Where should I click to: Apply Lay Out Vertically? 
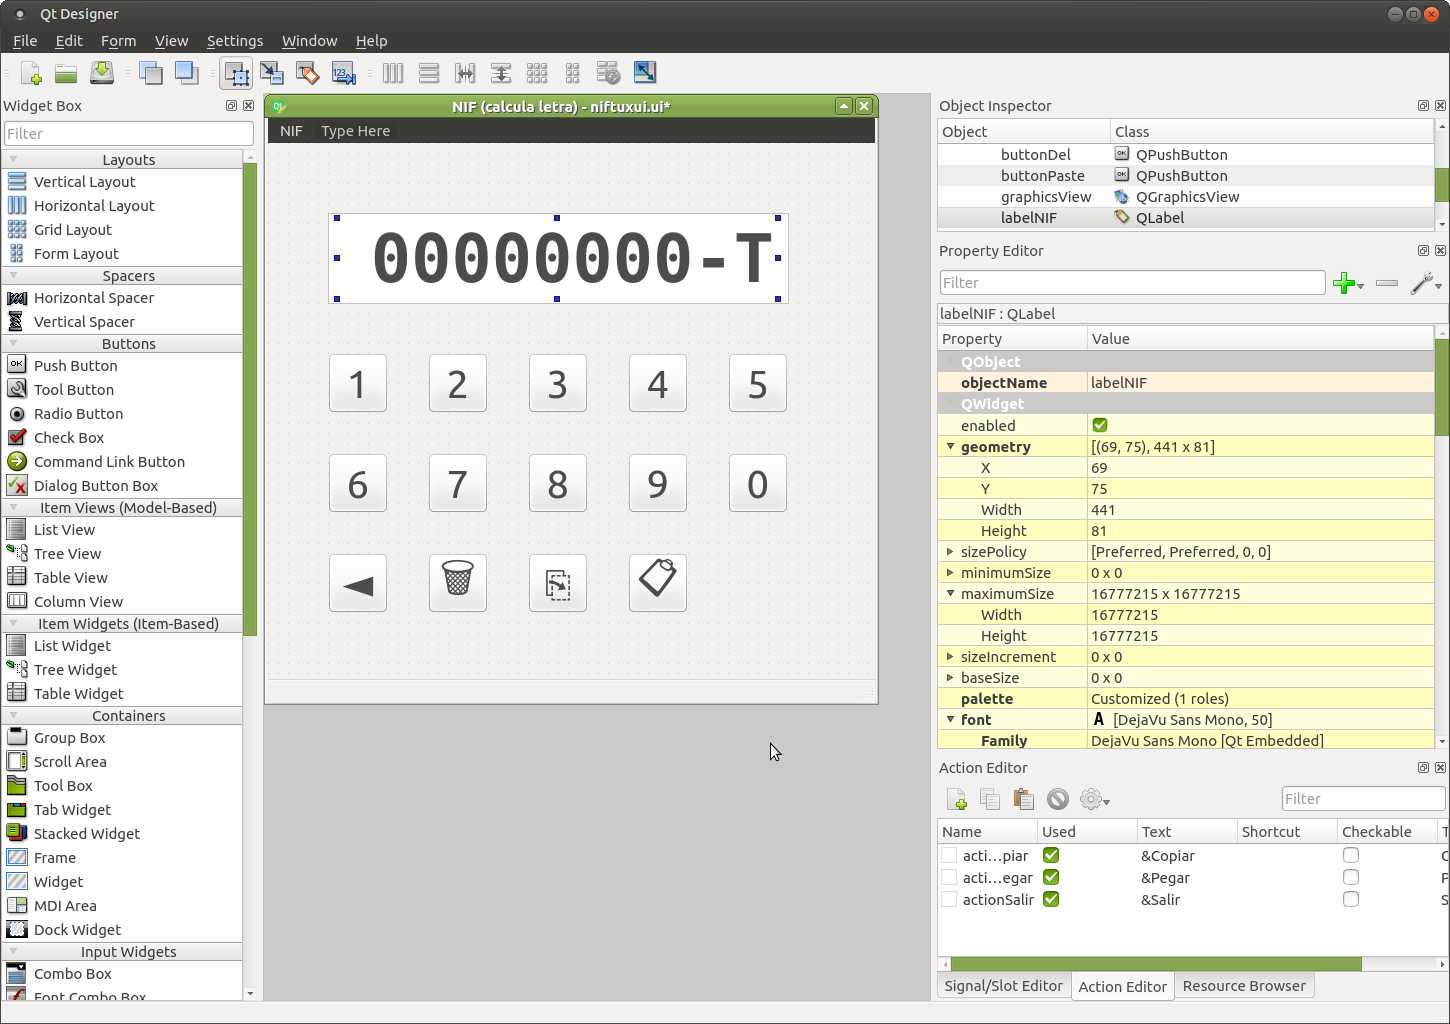(429, 73)
